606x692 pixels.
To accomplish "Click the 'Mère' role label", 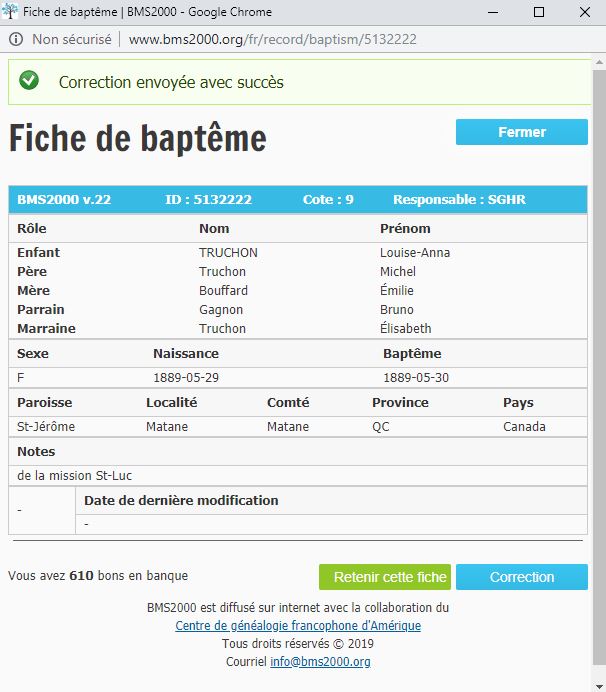I will 33,290.
